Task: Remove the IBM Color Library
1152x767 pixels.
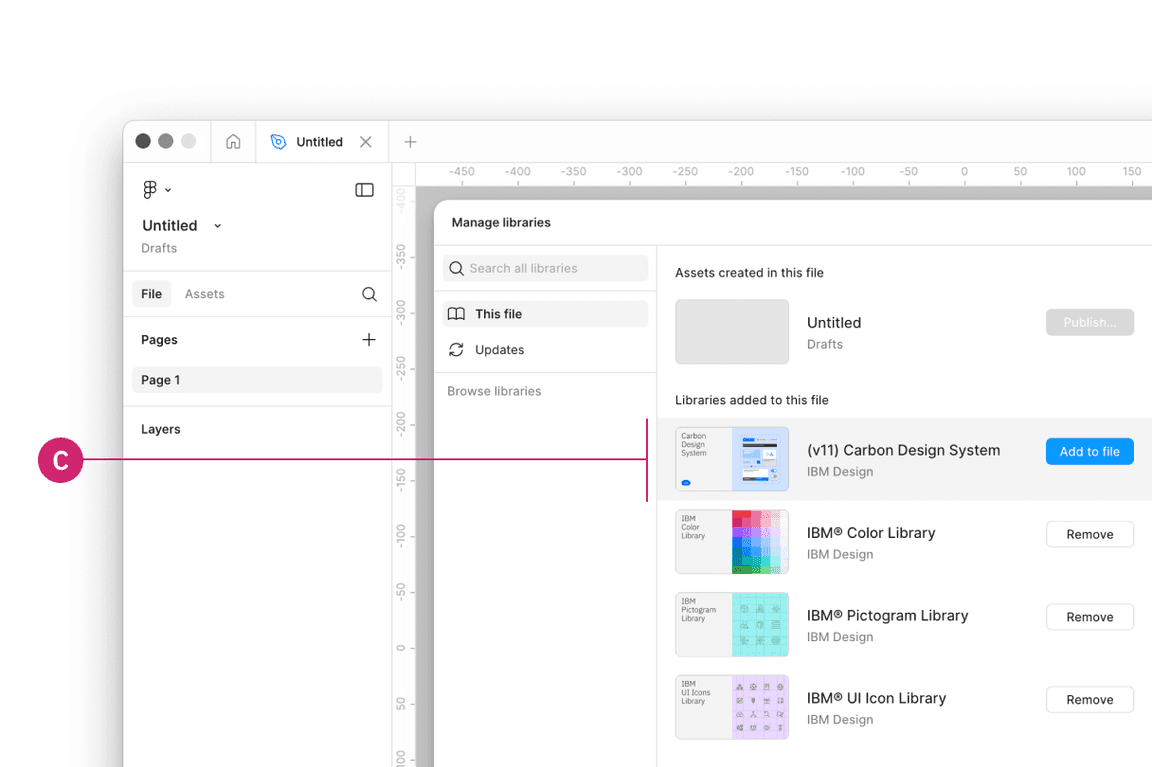Action: coord(1089,534)
